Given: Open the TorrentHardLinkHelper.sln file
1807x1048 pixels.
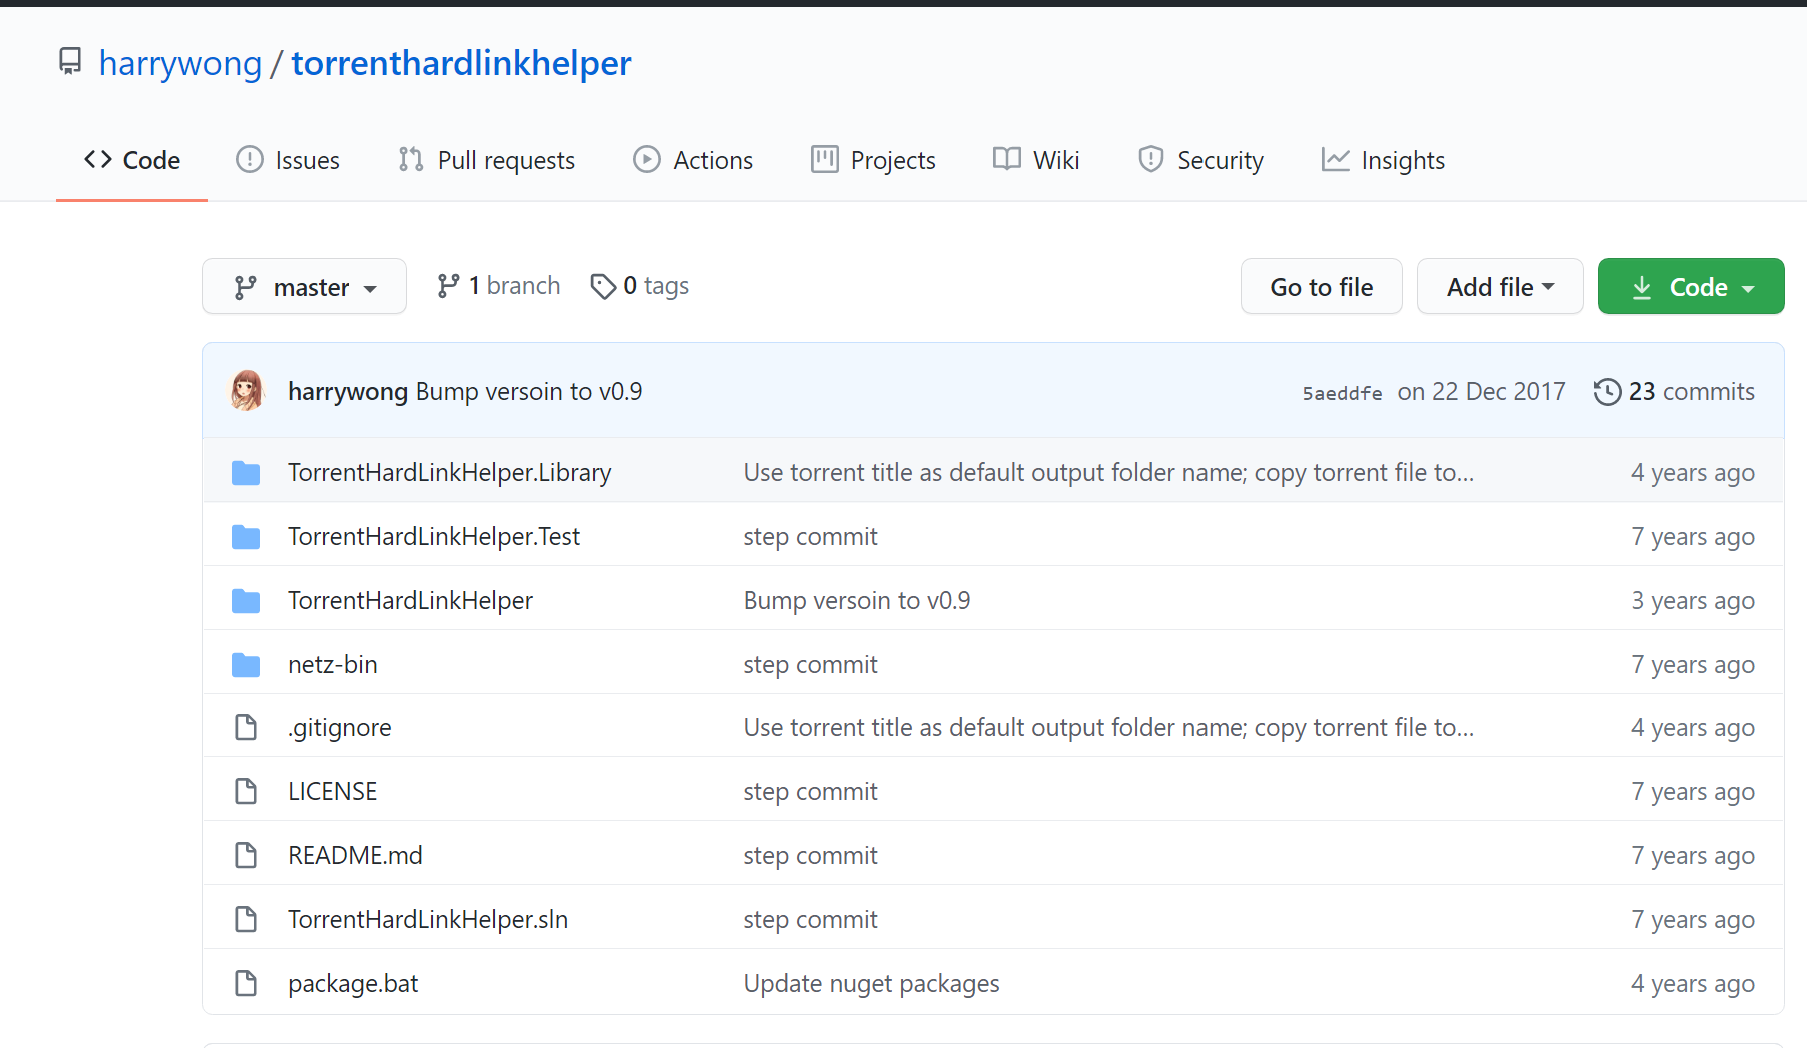Looking at the screenshot, I should point(428,920).
